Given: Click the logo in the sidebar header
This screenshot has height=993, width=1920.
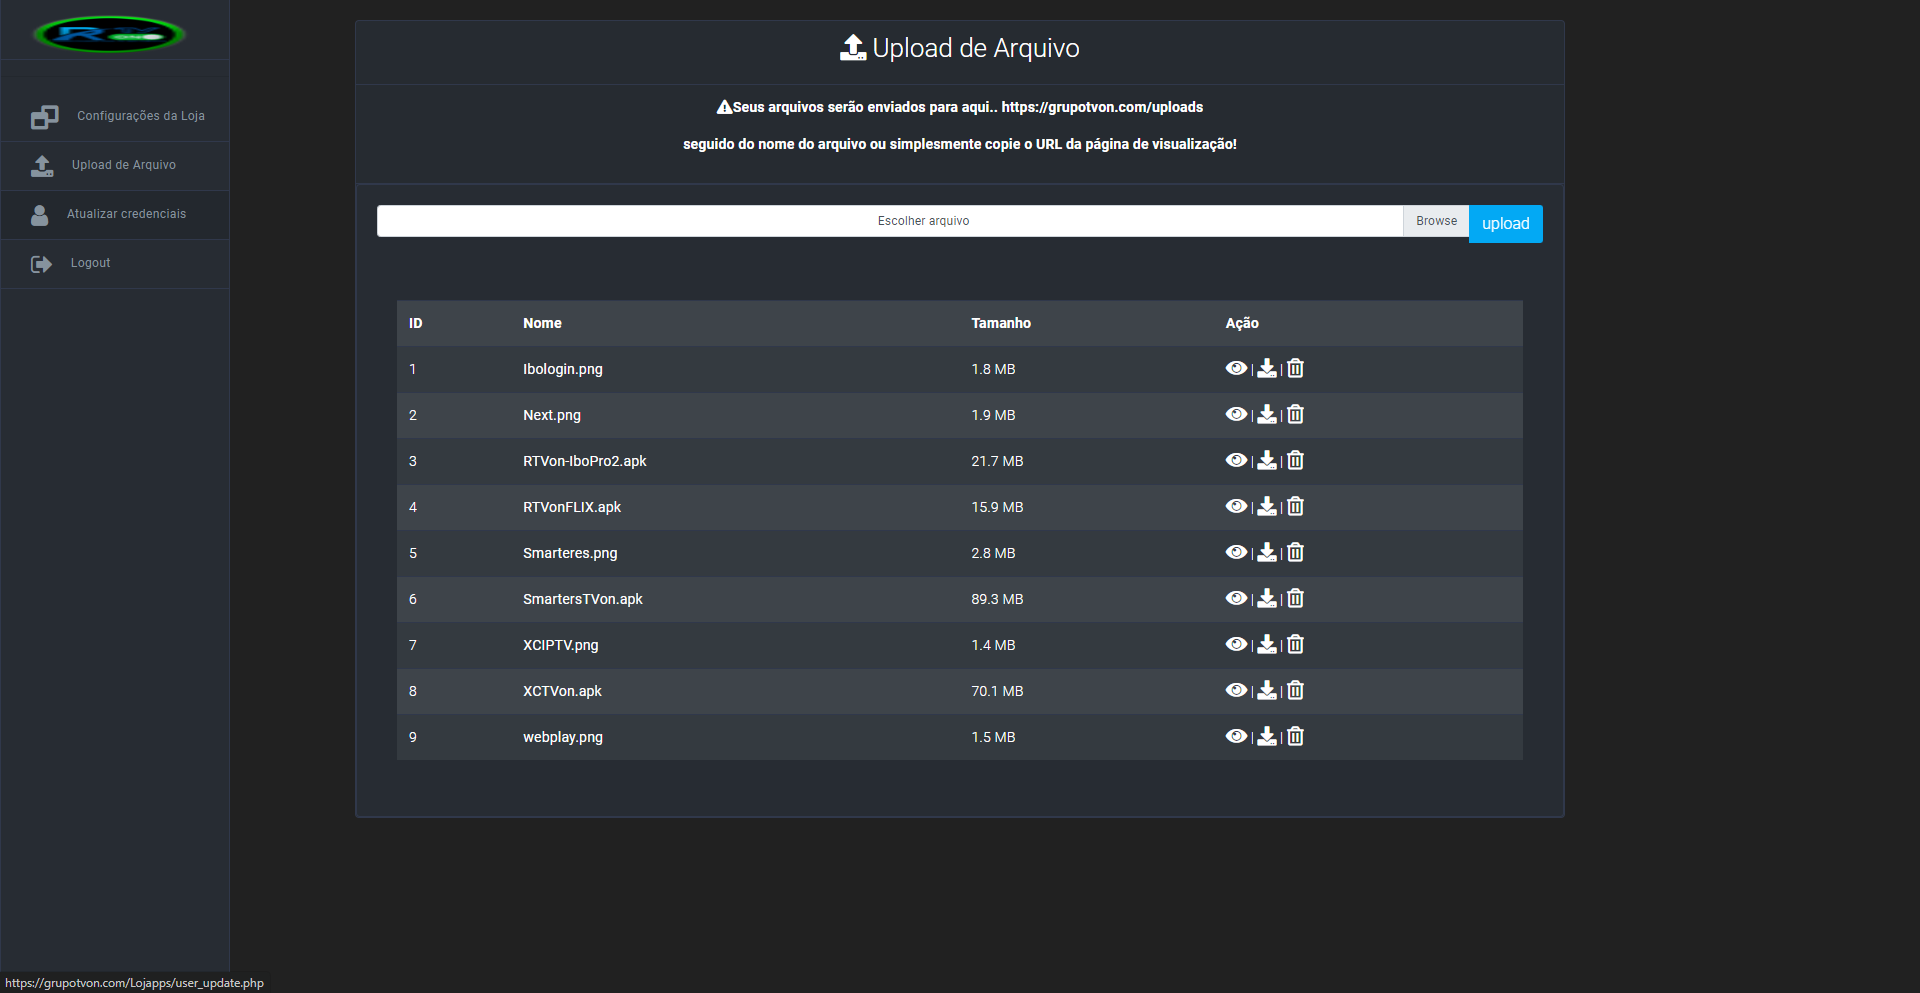Looking at the screenshot, I should tap(109, 35).
